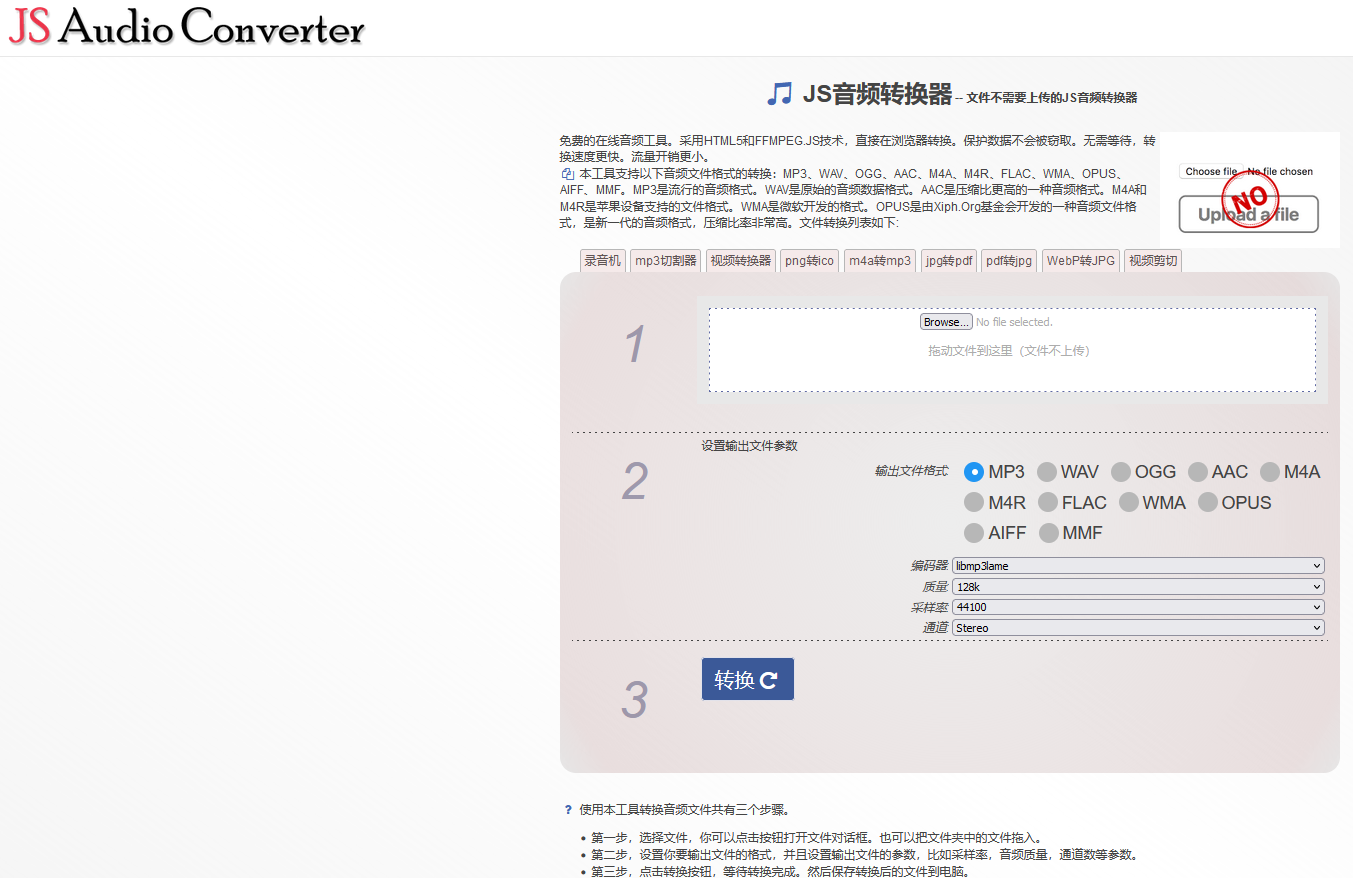Image resolution: width=1353 pixels, height=878 pixels.
Task: Open the 视频剪切 tab
Action: click(1153, 261)
